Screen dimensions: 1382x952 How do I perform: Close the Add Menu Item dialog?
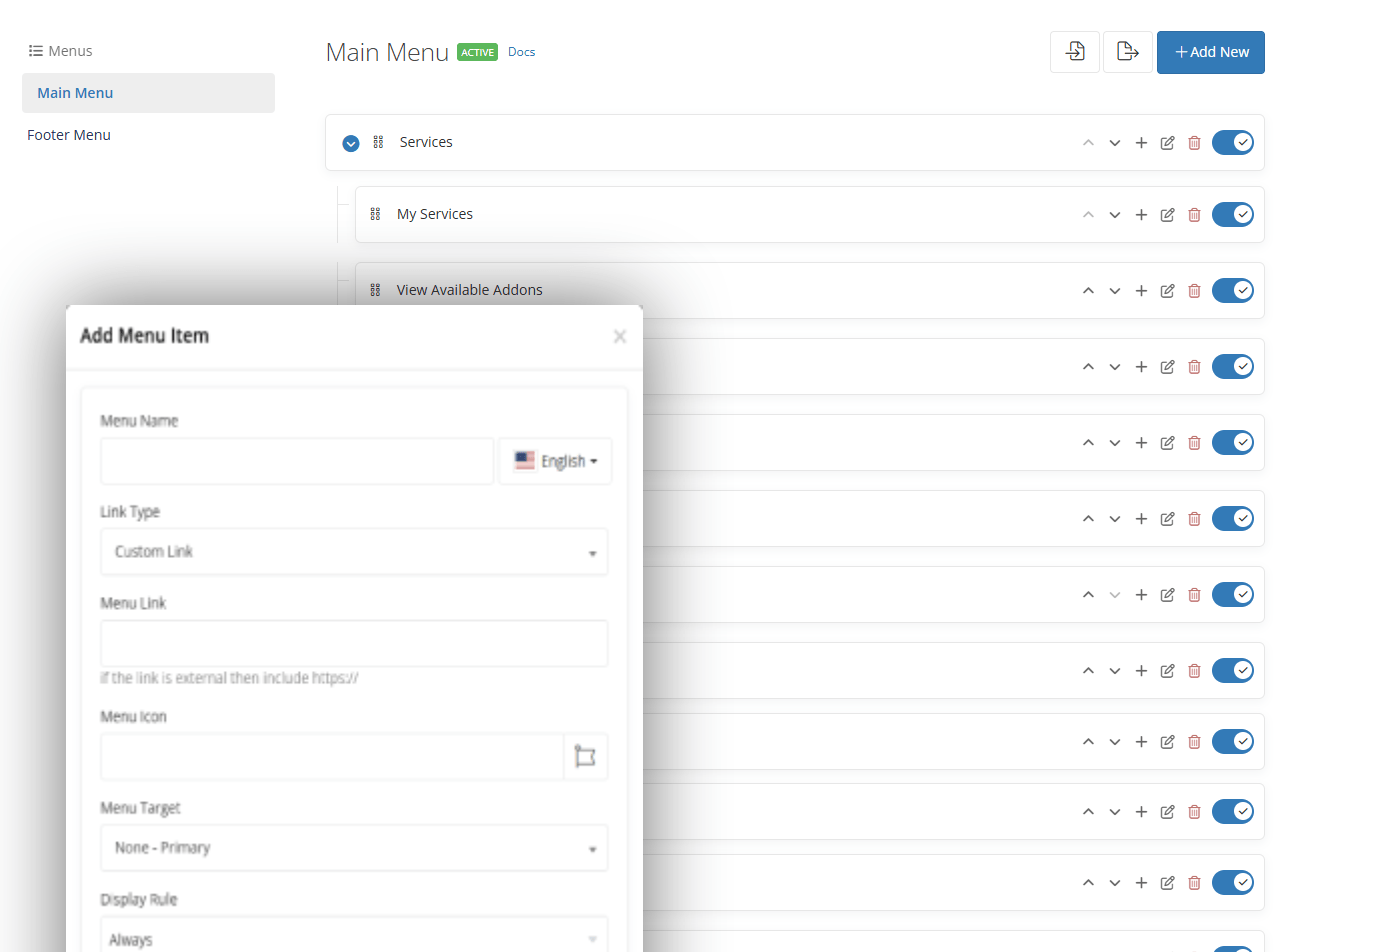pos(620,337)
